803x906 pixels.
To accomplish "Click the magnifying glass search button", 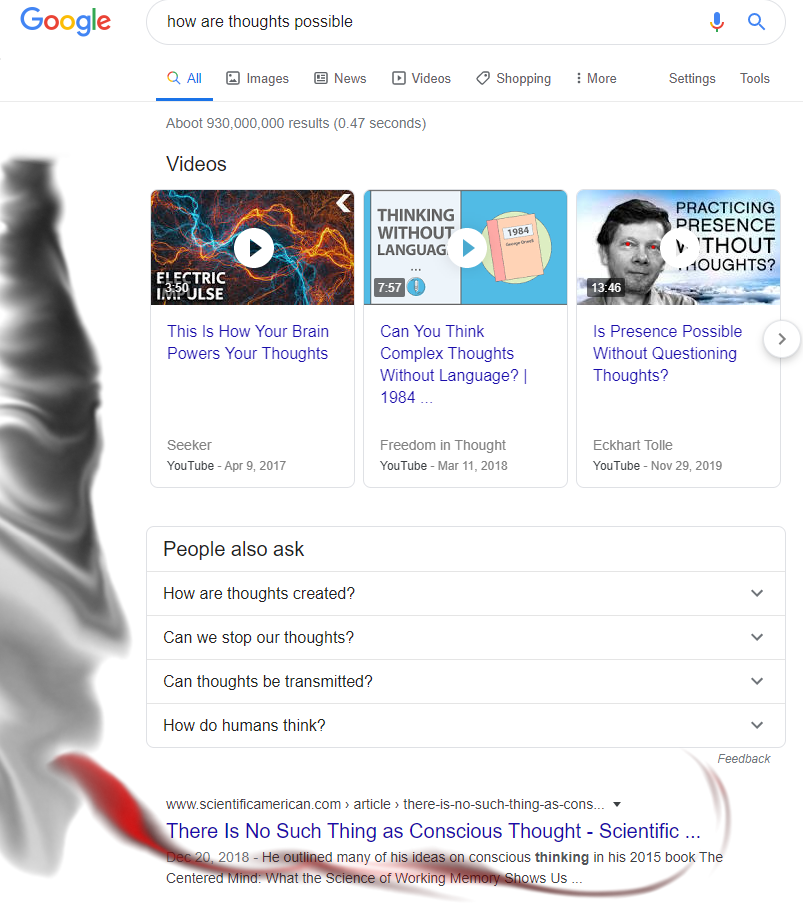I will 756,22.
